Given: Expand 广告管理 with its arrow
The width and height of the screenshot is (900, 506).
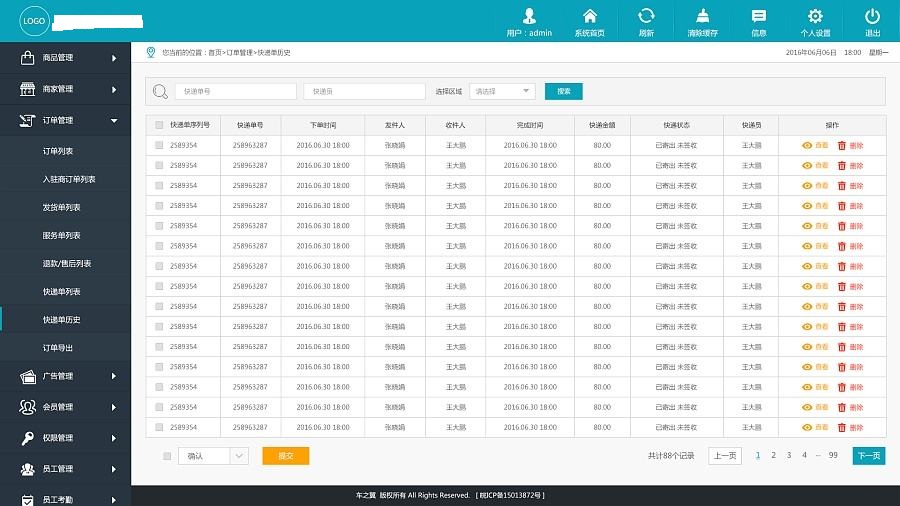Looking at the screenshot, I should (x=114, y=376).
